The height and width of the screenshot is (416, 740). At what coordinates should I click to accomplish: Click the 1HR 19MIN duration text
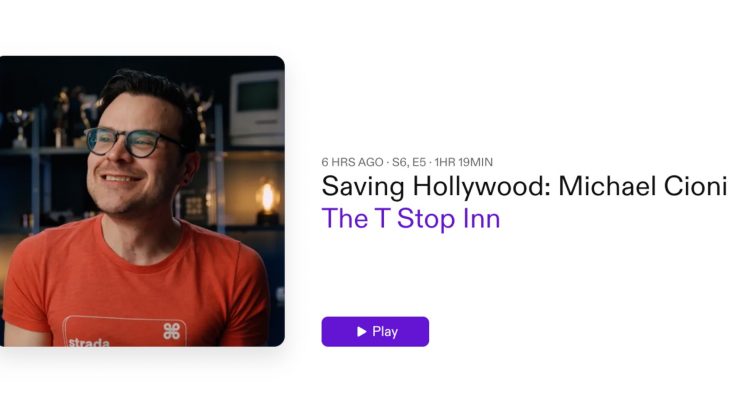coord(463,162)
